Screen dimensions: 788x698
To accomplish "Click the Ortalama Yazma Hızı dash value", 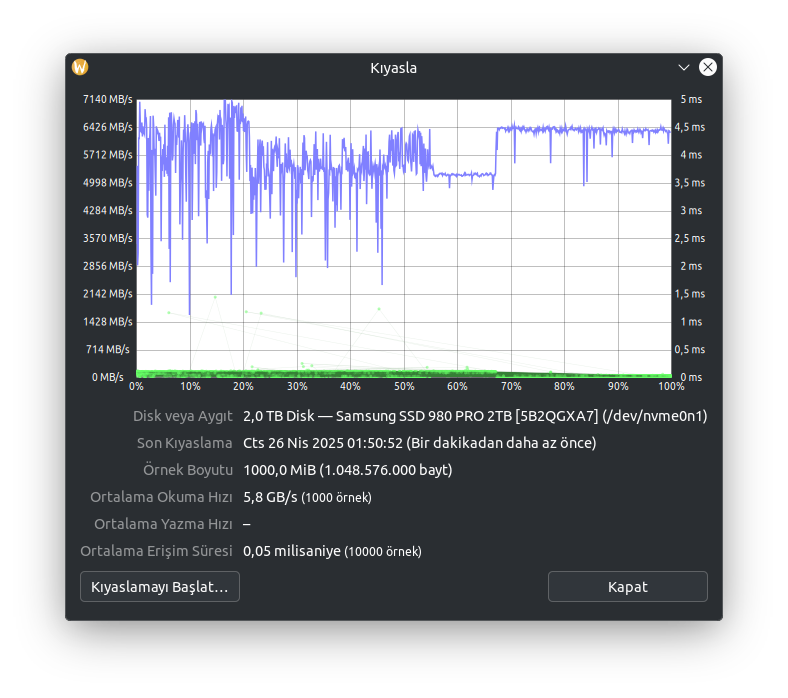I will click(247, 524).
